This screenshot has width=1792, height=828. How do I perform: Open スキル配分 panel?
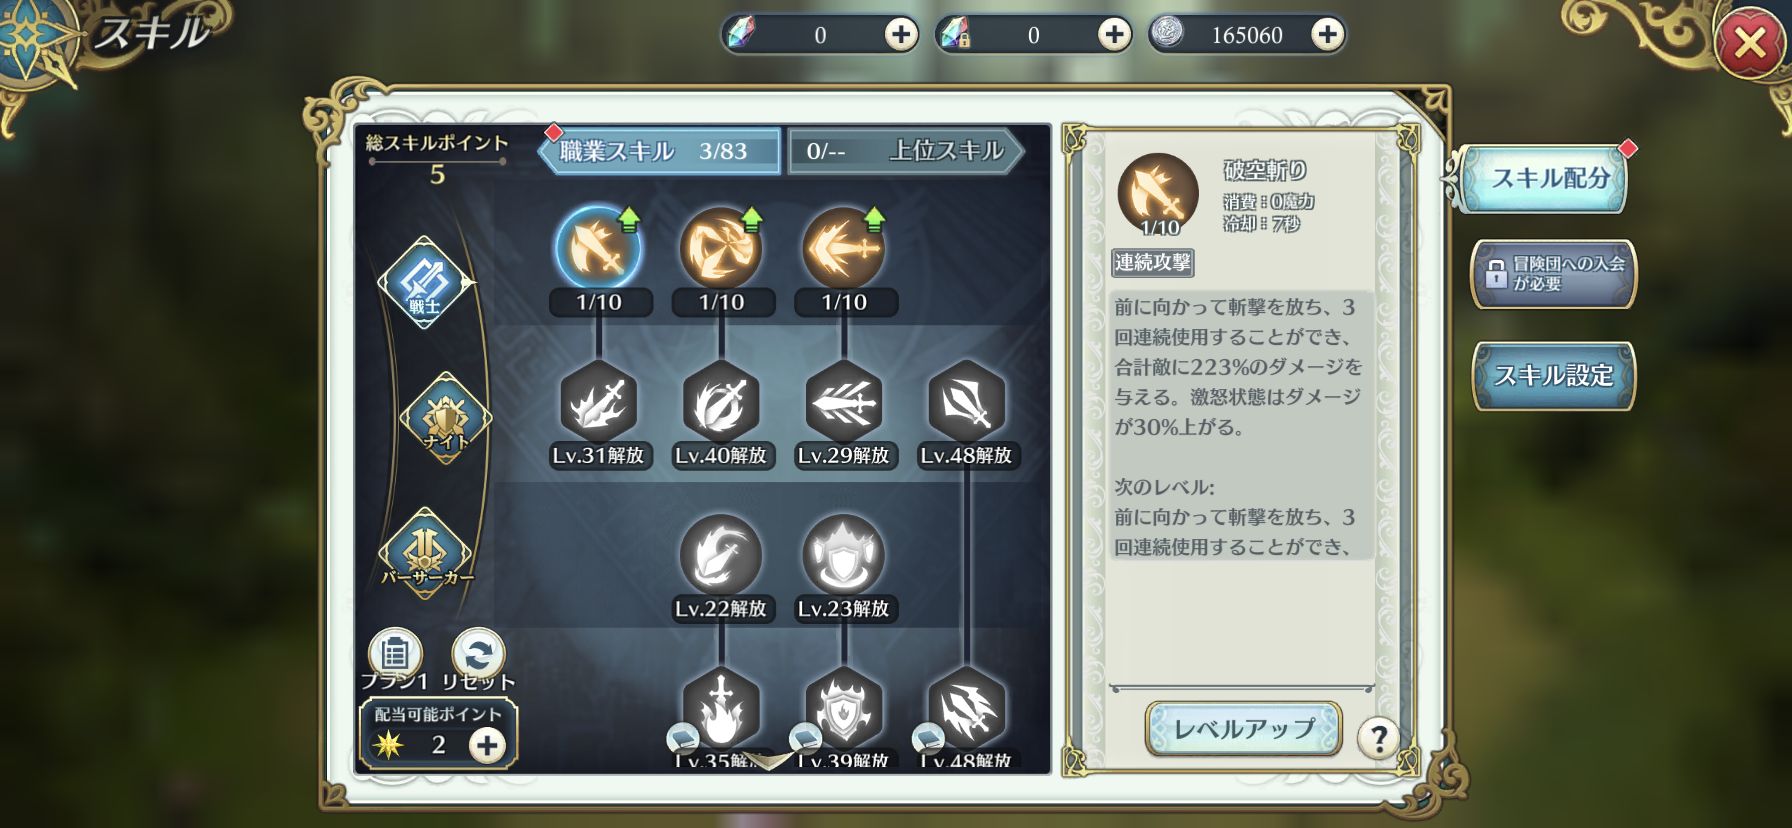1548,179
